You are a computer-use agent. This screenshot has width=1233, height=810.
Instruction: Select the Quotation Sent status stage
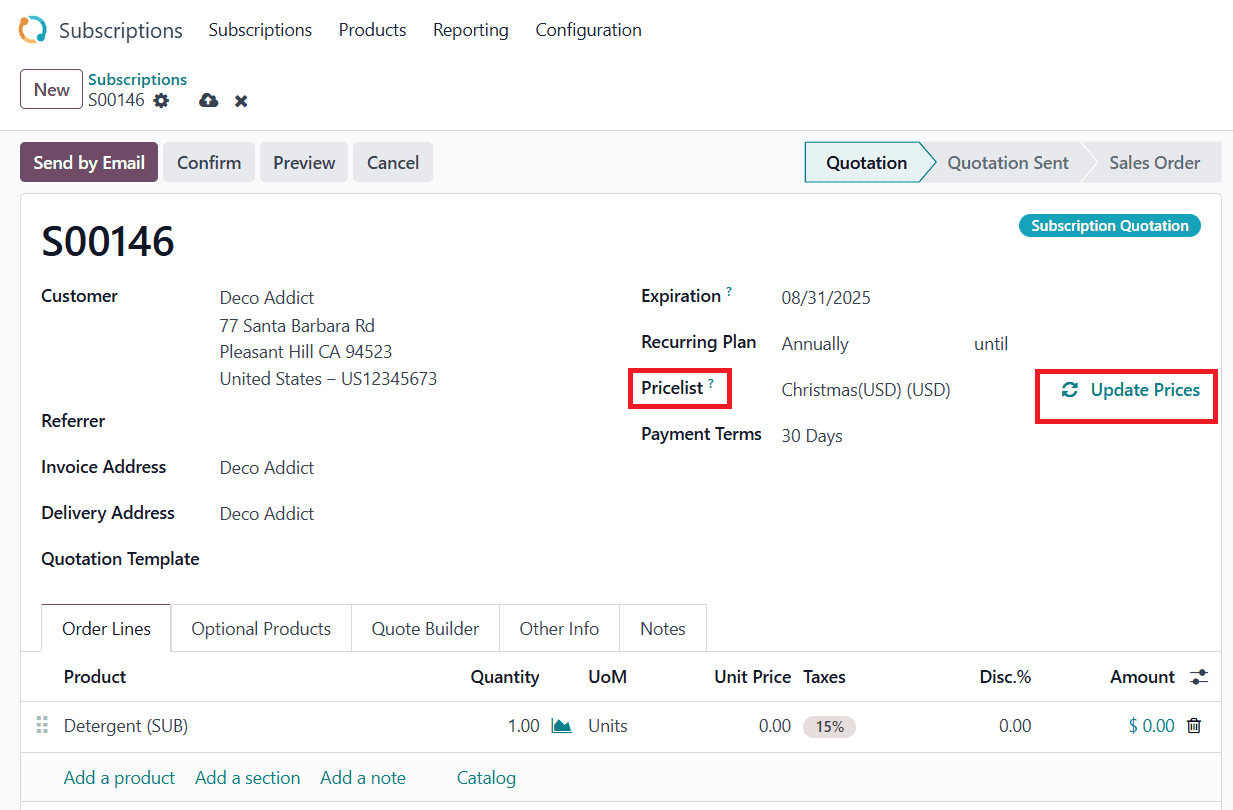[1008, 162]
